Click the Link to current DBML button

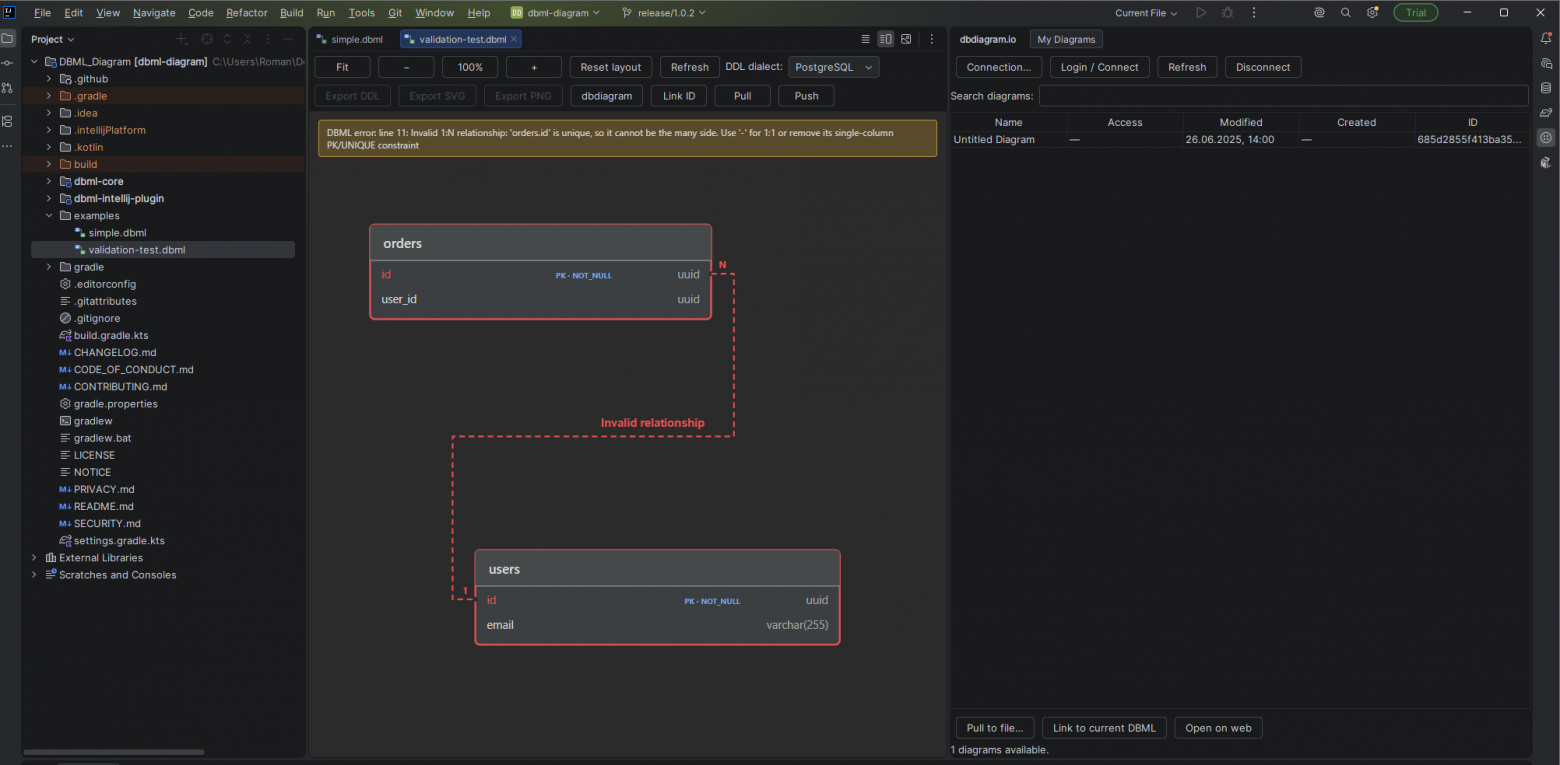(x=1104, y=728)
